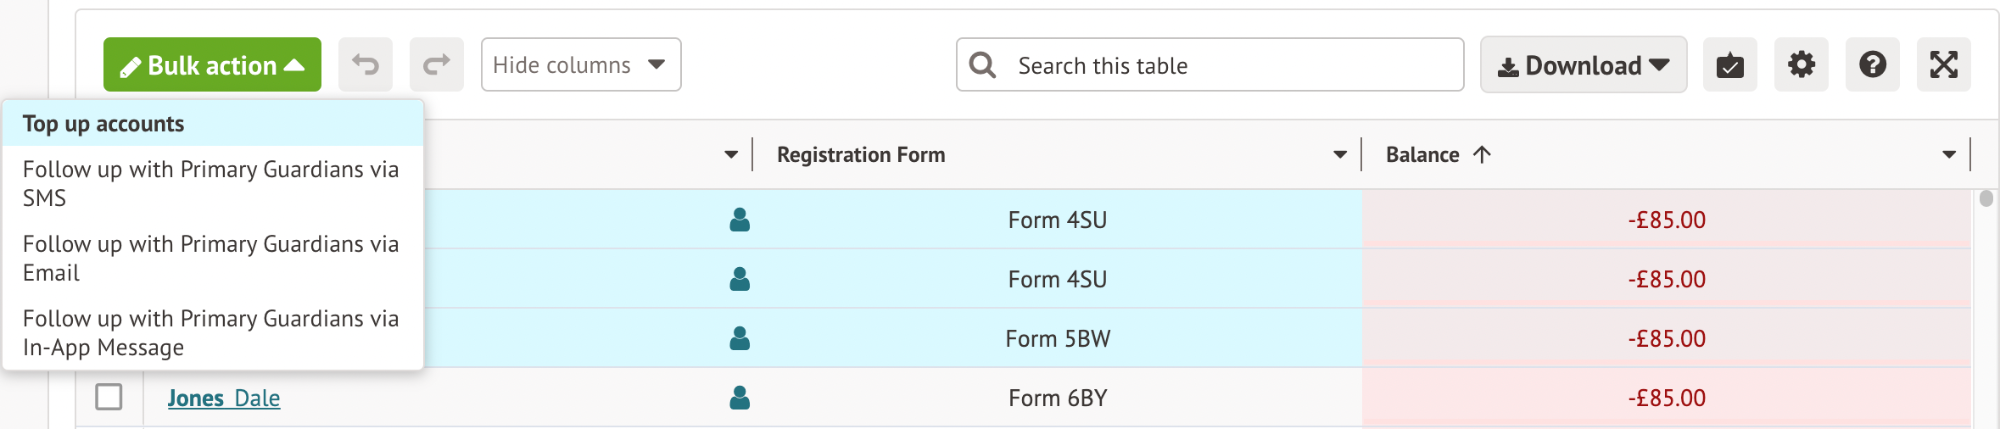This screenshot has width=2000, height=429.
Task: Open table settings gear icon
Action: point(1801,65)
